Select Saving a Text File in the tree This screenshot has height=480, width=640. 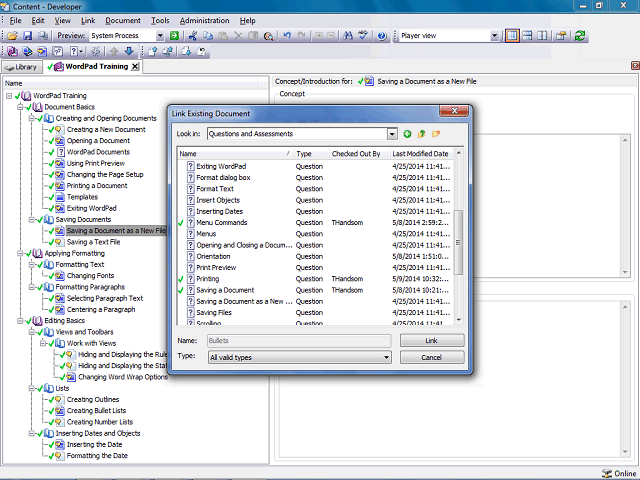tap(93, 242)
